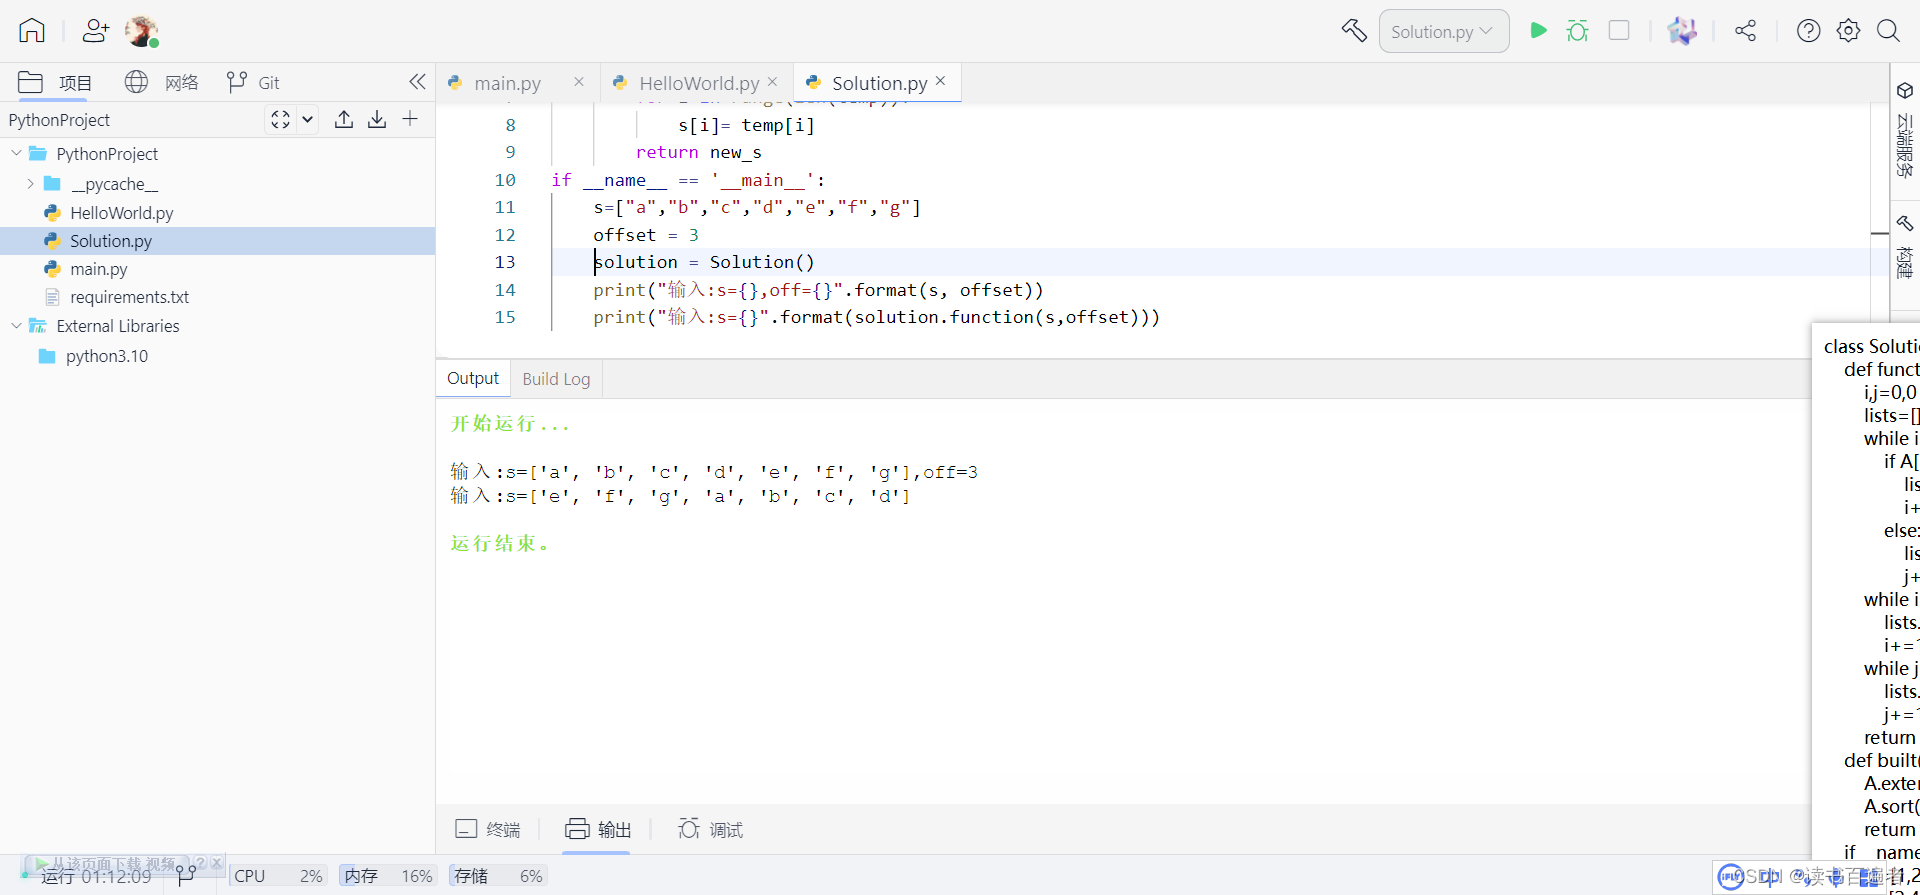Click code line 'offset = 3'
This screenshot has height=895, width=1920.
coord(646,235)
